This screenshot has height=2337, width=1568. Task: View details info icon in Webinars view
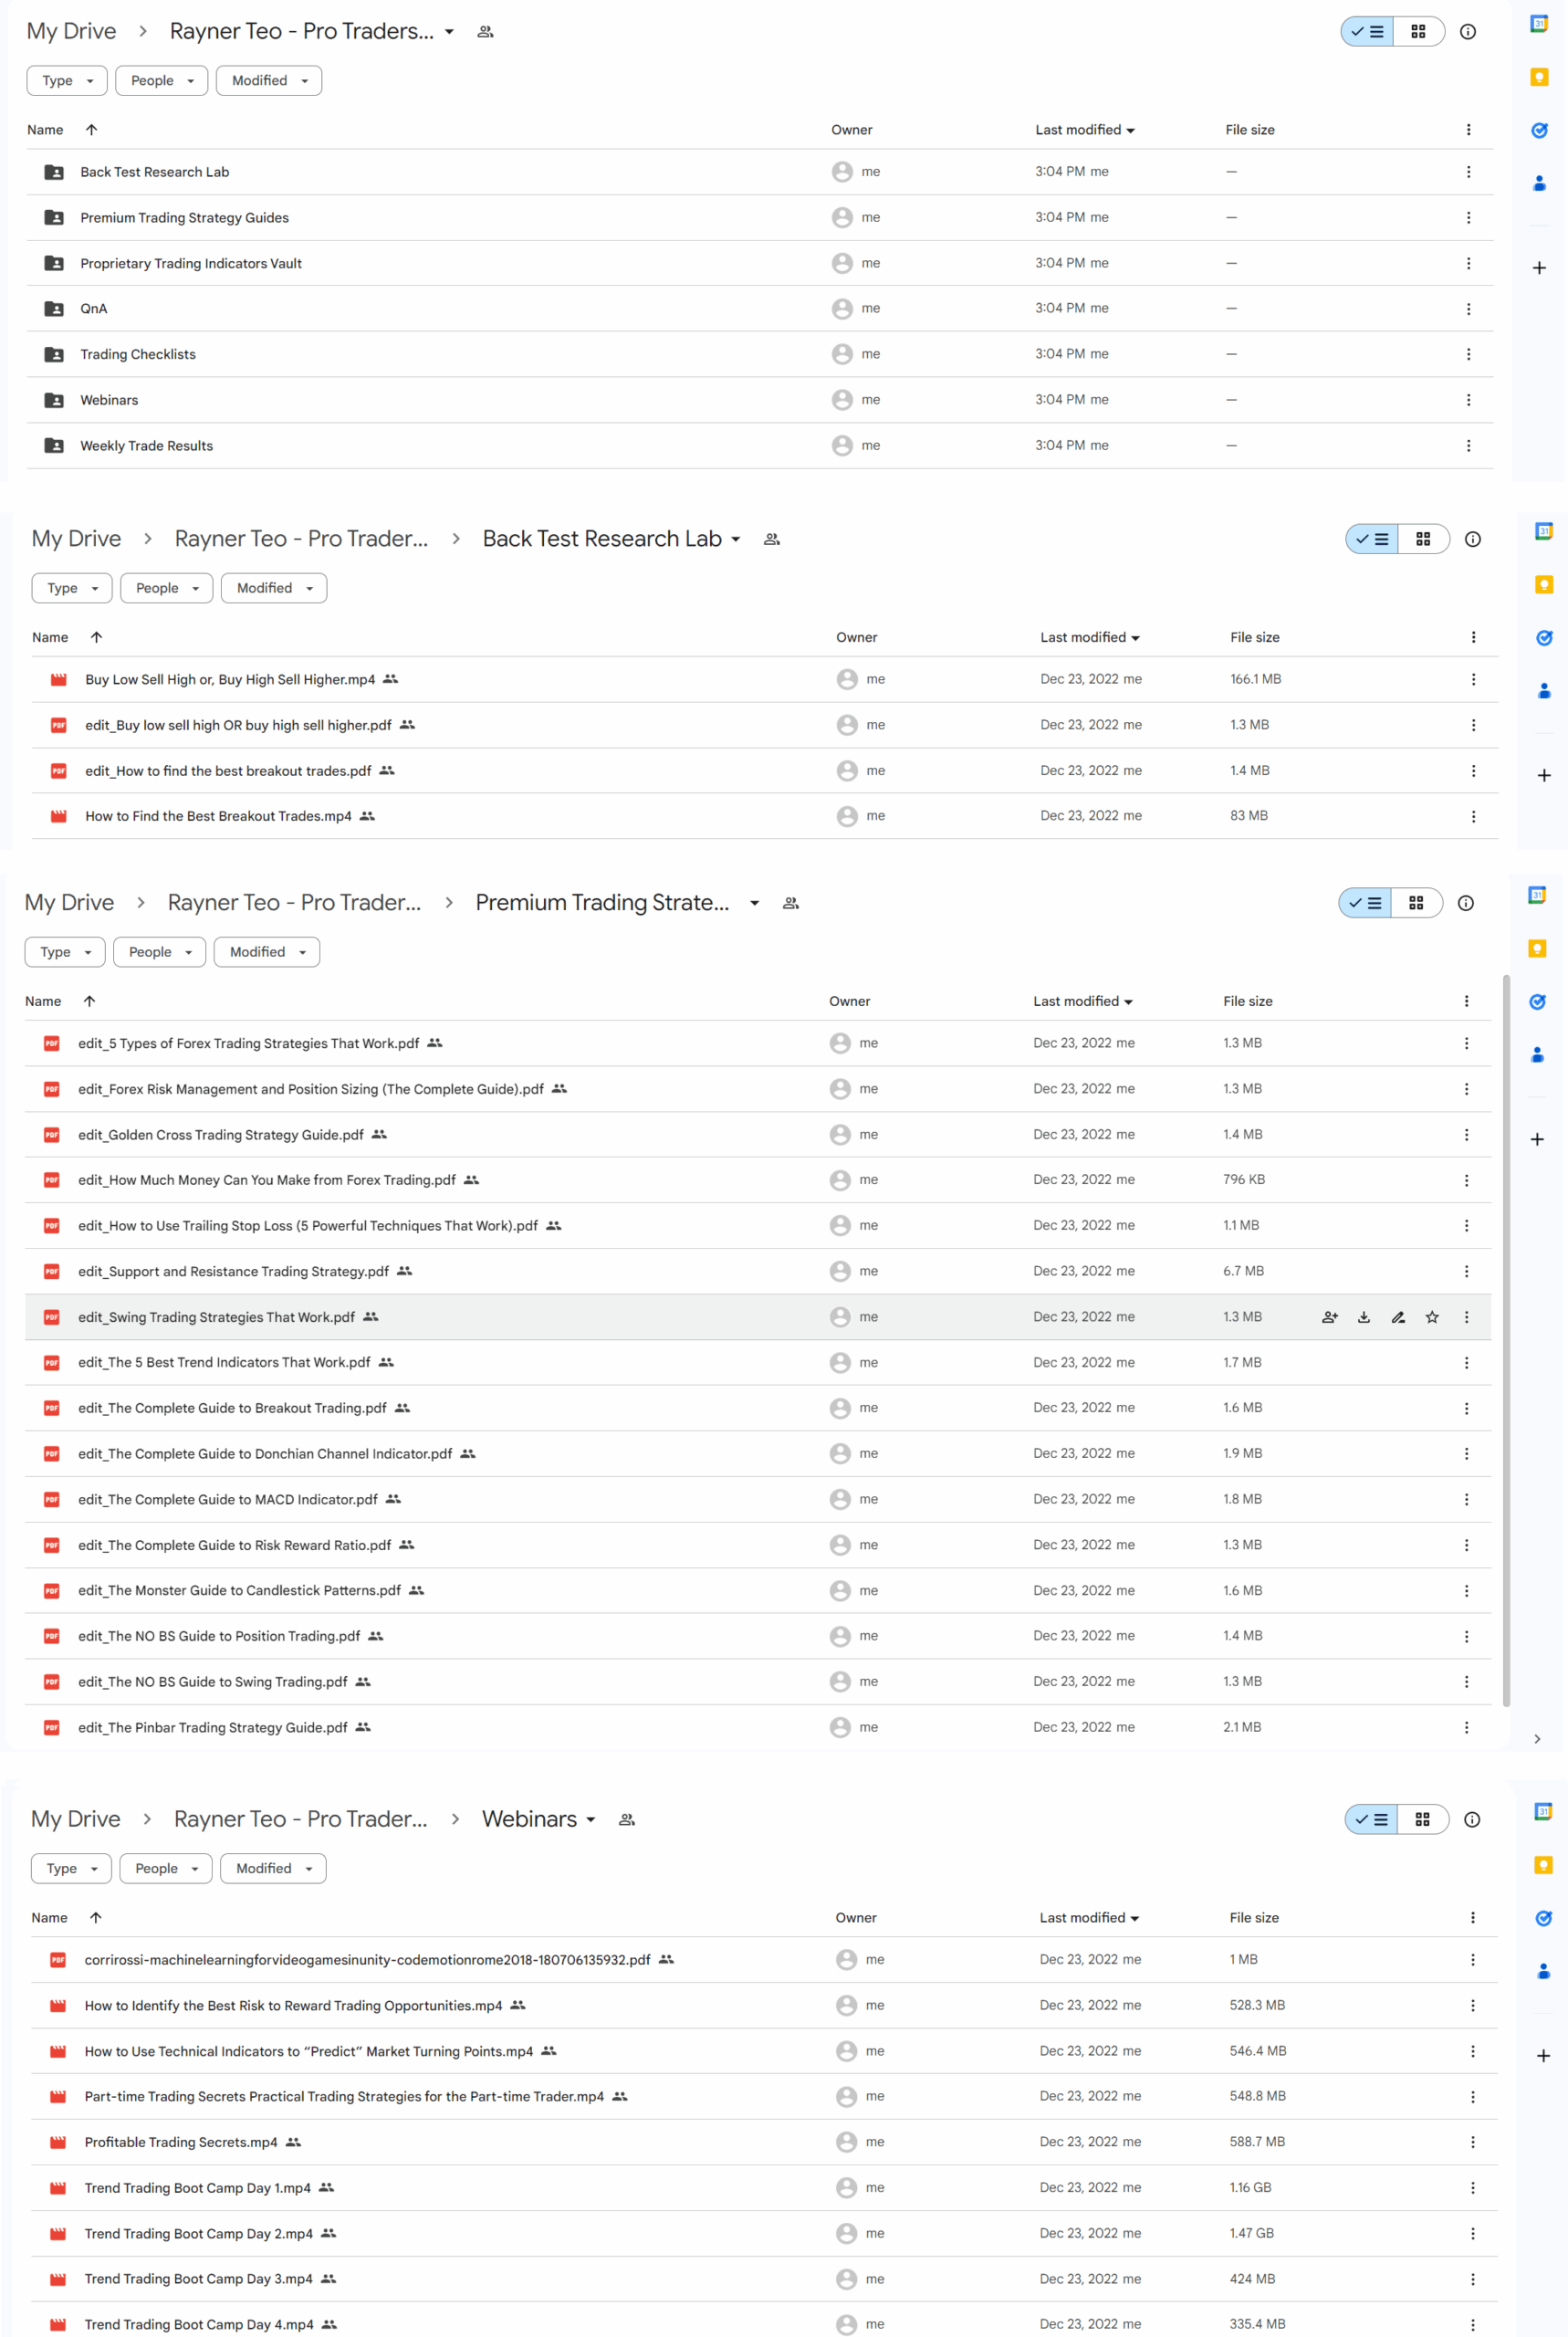coord(1472,1819)
